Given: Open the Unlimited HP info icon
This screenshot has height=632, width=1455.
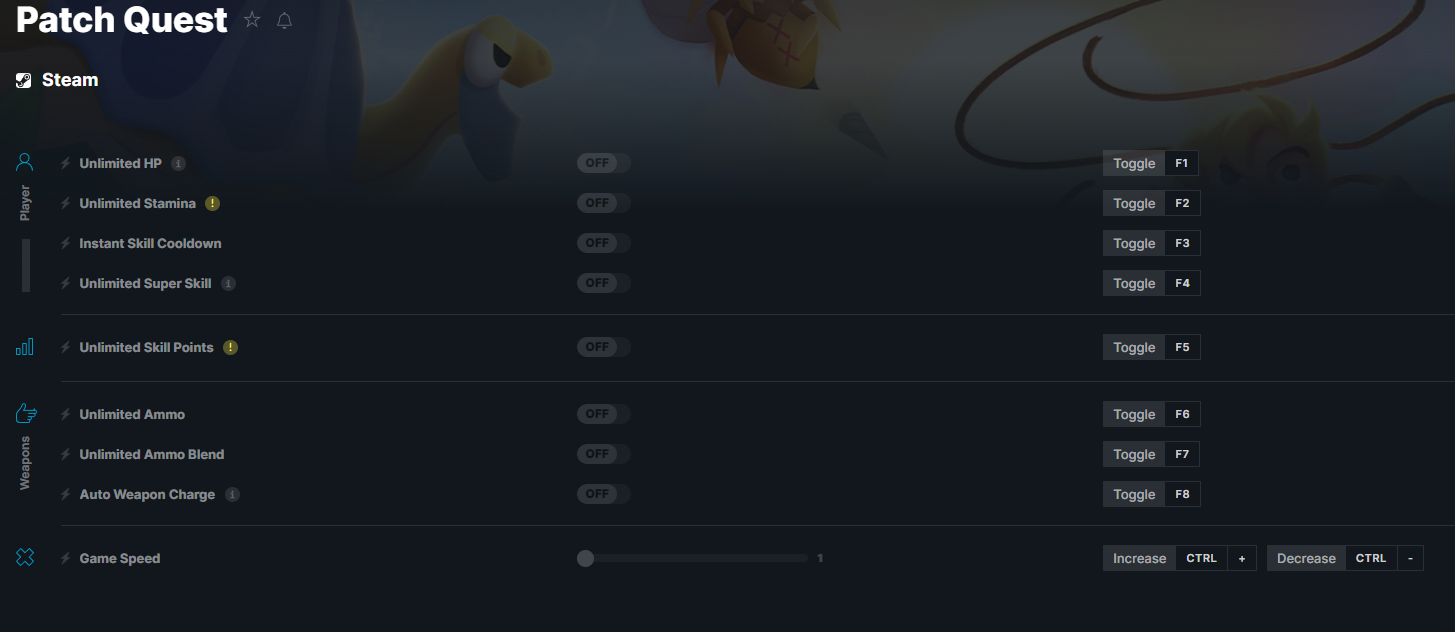Looking at the screenshot, I should point(178,163).
